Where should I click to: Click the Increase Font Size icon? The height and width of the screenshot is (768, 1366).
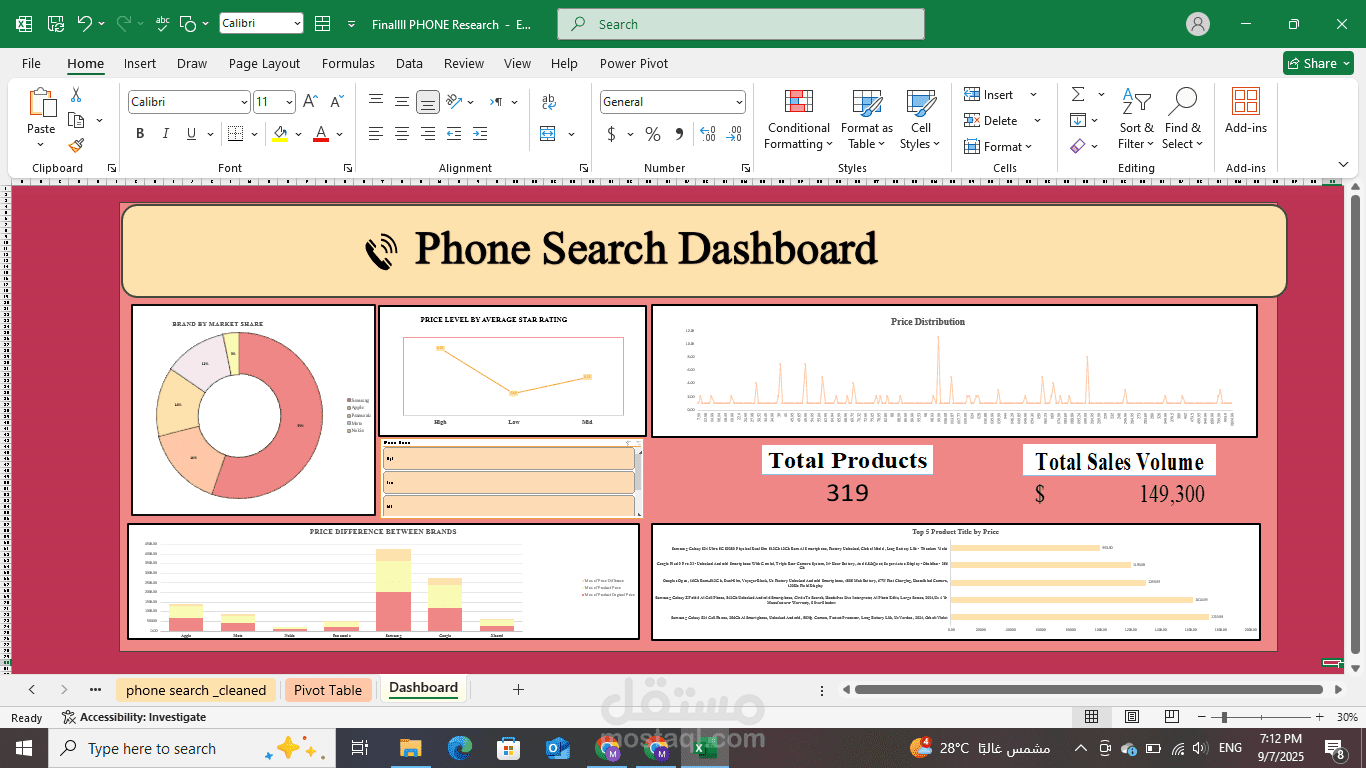click(x=311, y=102)
